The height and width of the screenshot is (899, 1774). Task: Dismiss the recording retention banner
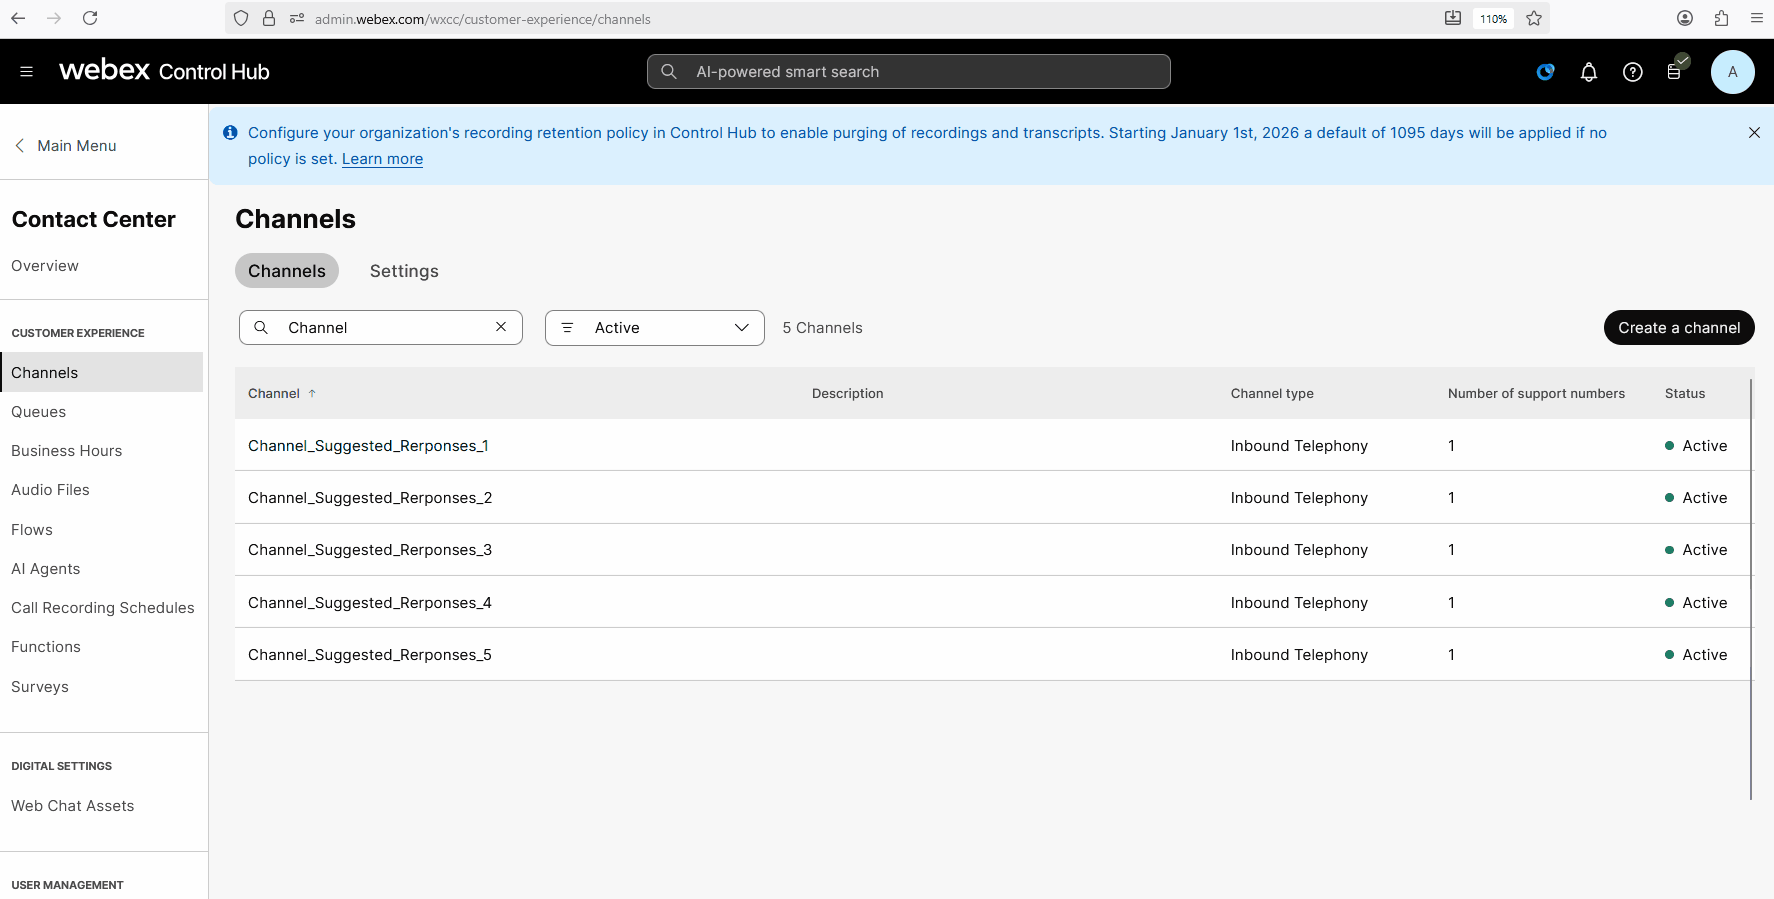point(1753,133)
